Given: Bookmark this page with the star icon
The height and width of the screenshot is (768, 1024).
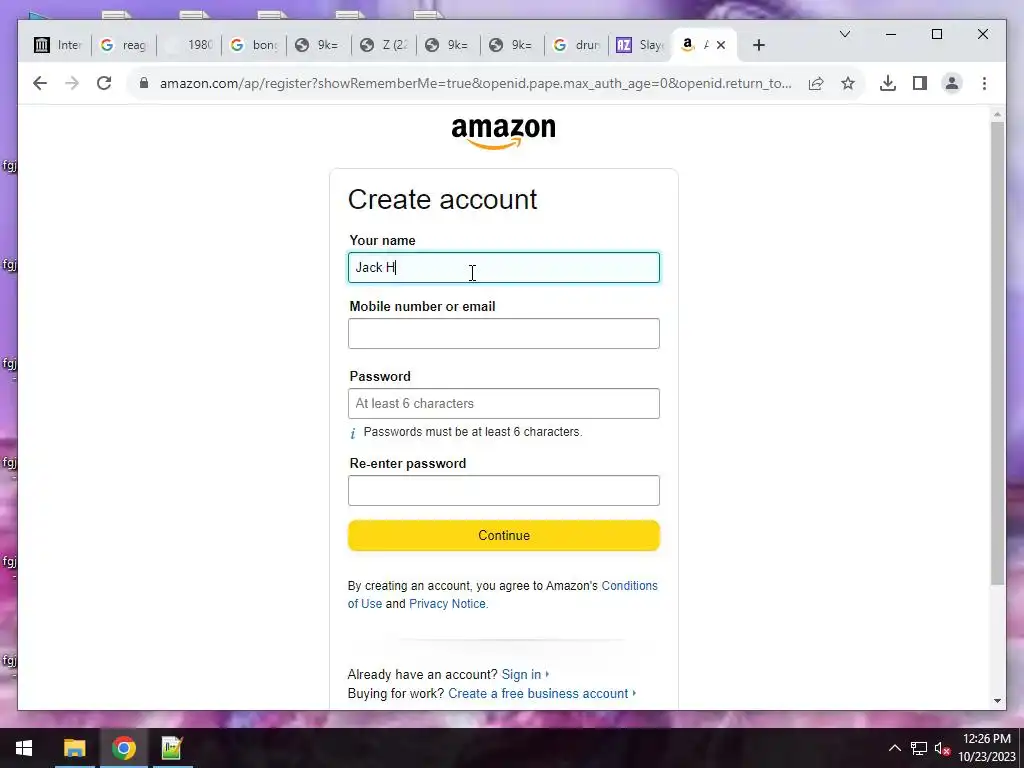Looking at the screenshot, I should click(x=848, y=83).
